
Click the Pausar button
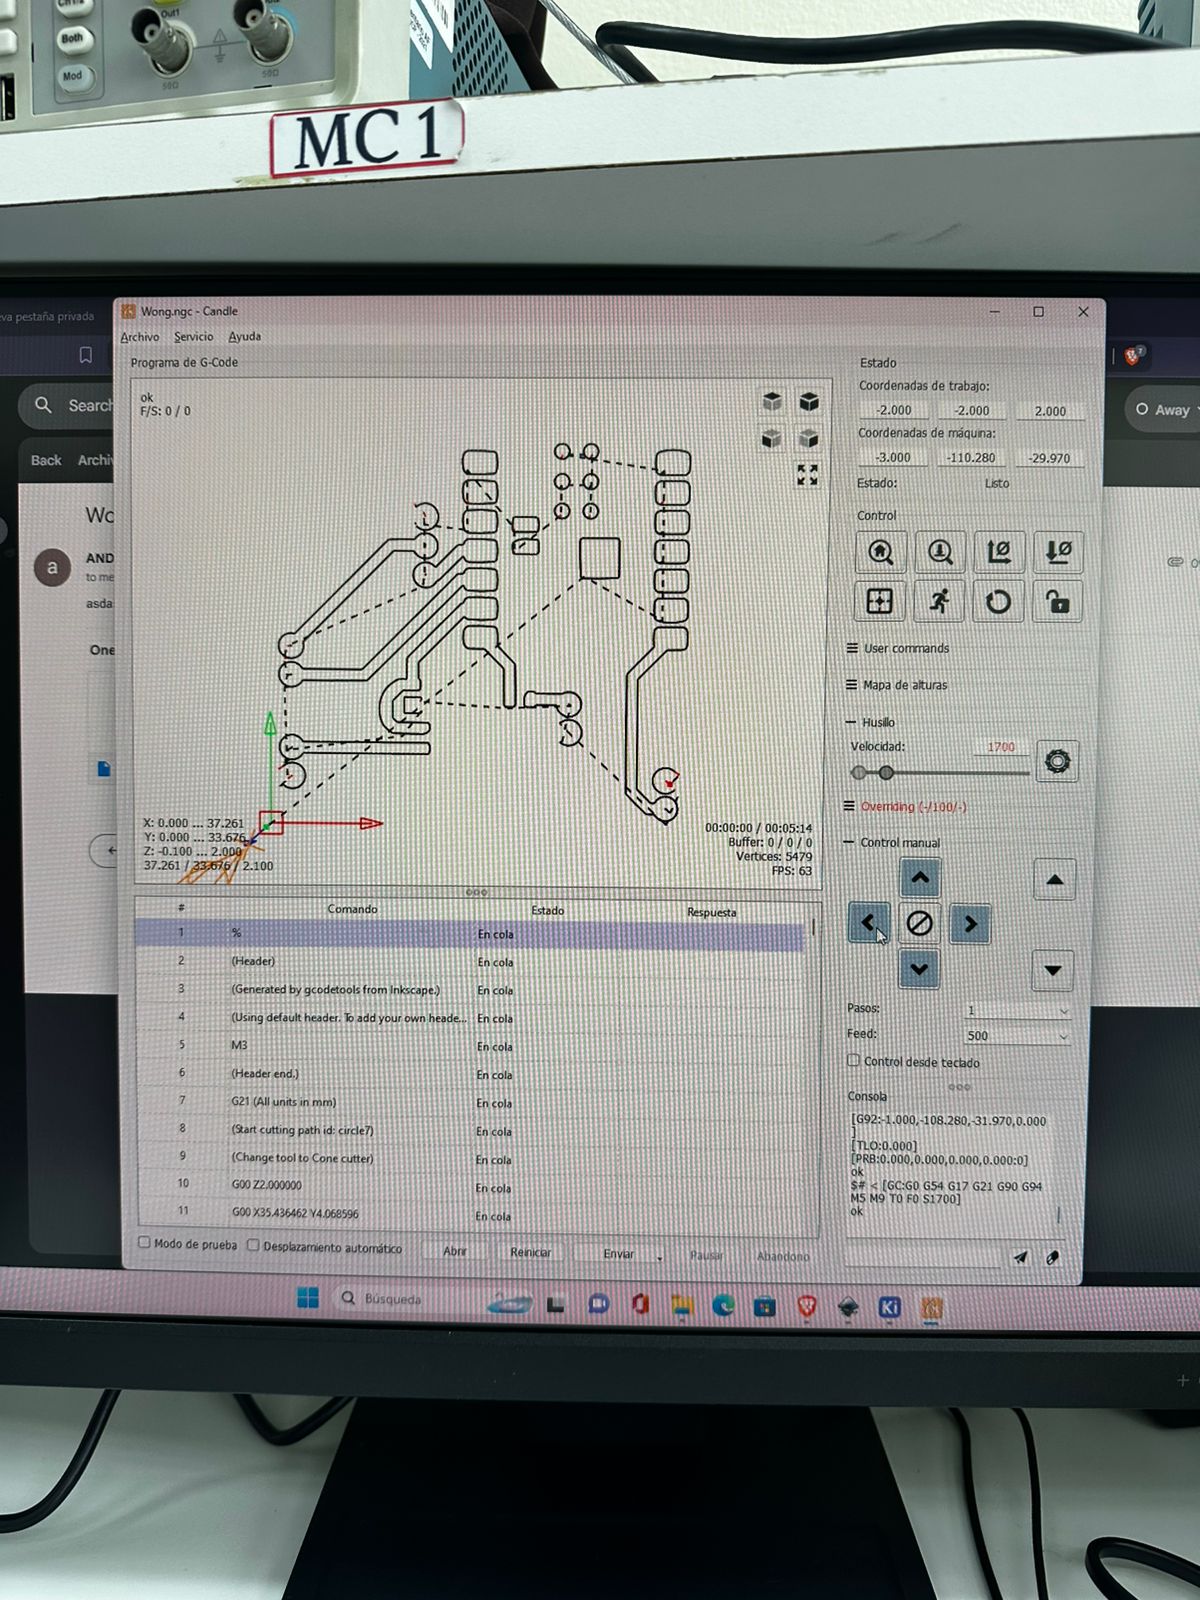click(706, 1255)
